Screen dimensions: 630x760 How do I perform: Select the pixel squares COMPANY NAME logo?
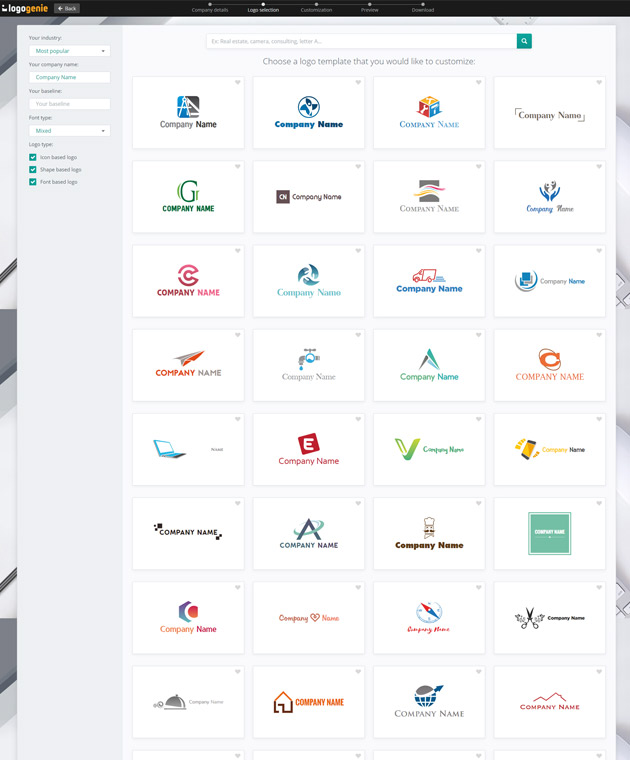[x=188, y=534]
